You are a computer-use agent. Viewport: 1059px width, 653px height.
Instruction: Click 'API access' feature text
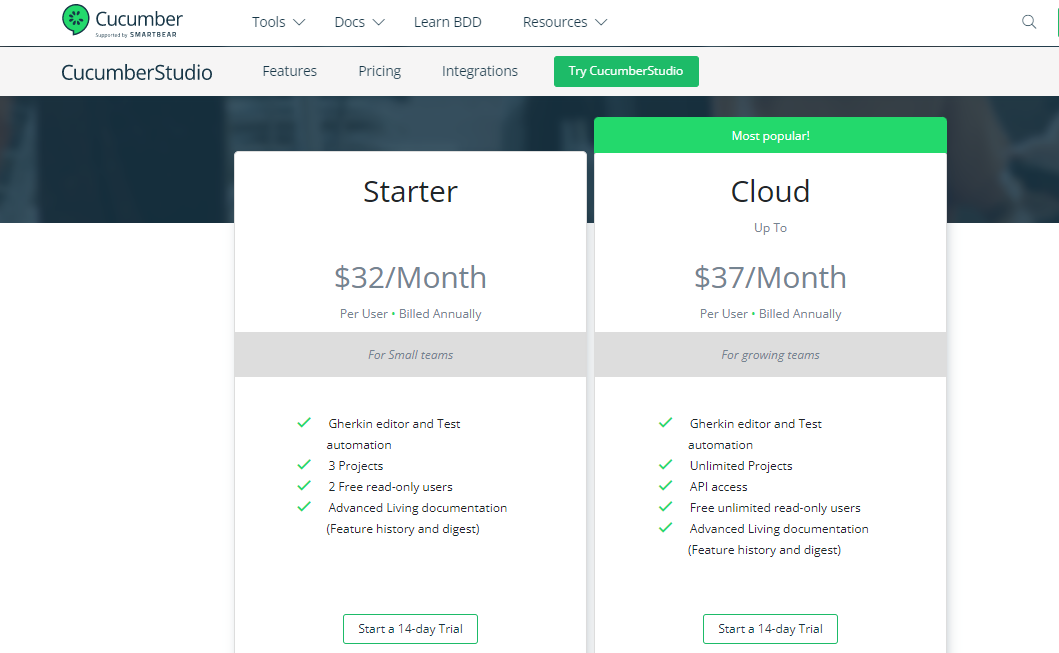(x=718, y=486)
